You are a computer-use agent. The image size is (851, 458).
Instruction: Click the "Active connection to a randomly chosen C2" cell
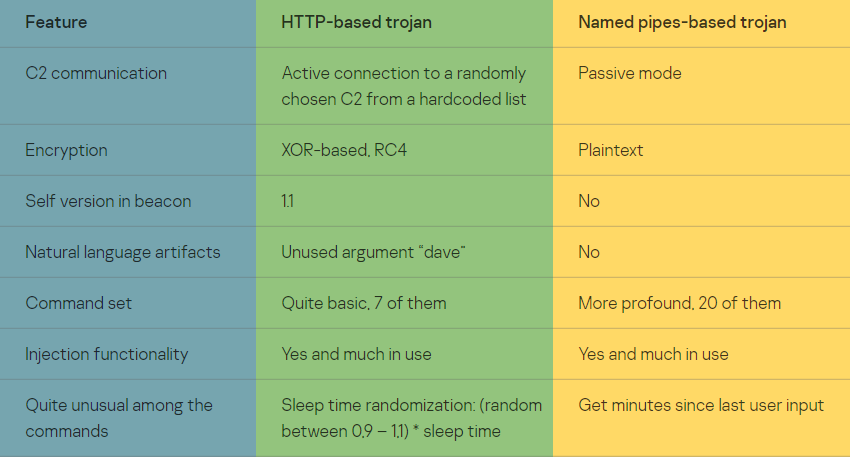[x=403, y=86]
